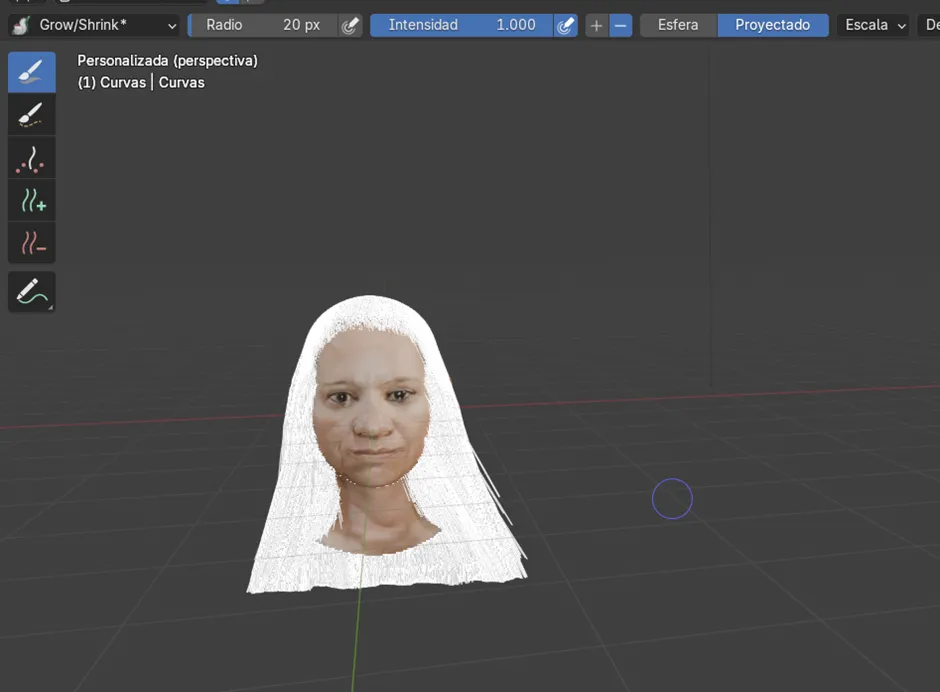
Task: Click the Grow/Shrink brush icon in header
Action: tap(19, 25)
